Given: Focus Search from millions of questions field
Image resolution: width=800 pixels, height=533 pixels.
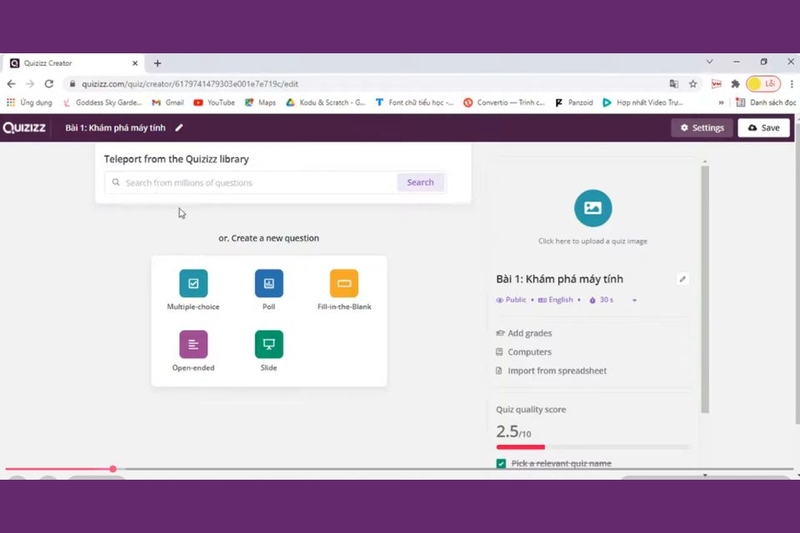Looking at the screenshot, I should (x=251, y=183).
